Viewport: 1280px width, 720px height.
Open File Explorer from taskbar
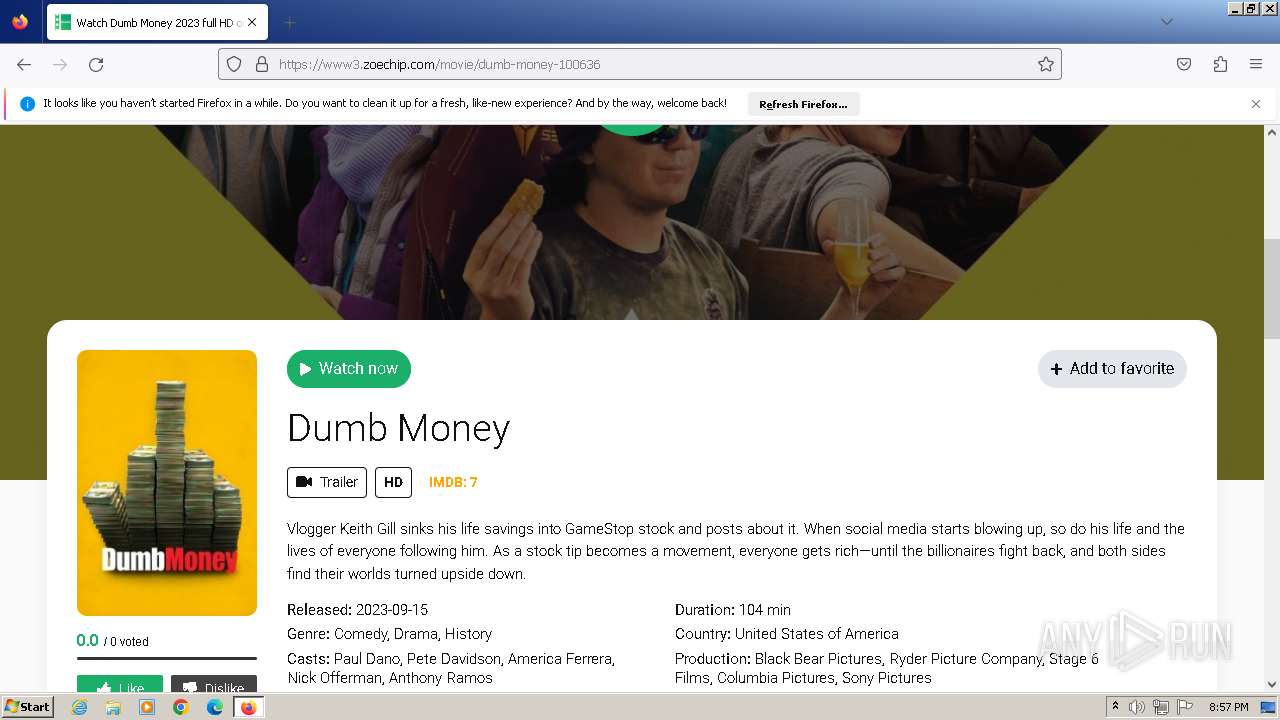pyautogui.click(x=113, y=707)
